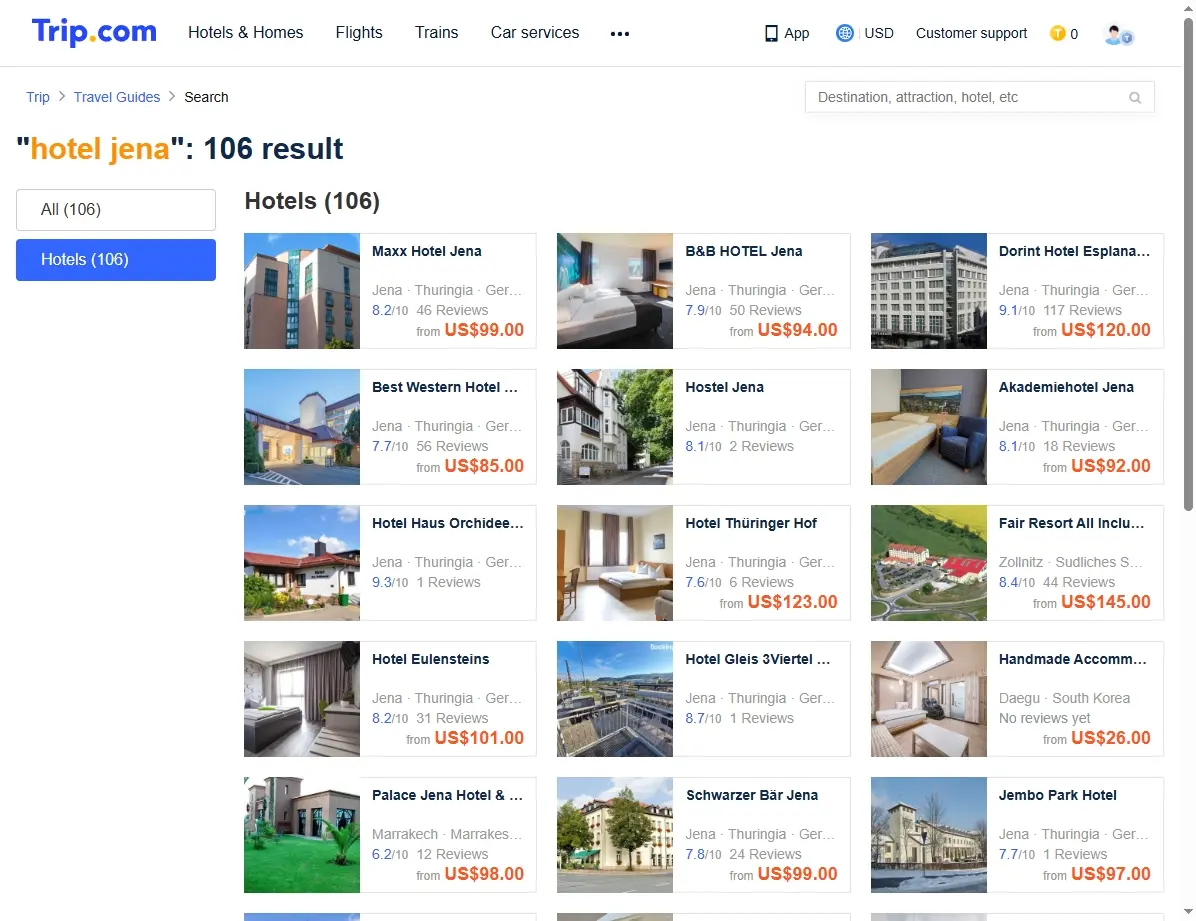Open the Car services menu
This screenshot has height=921, width=1196.
point(535,33)
